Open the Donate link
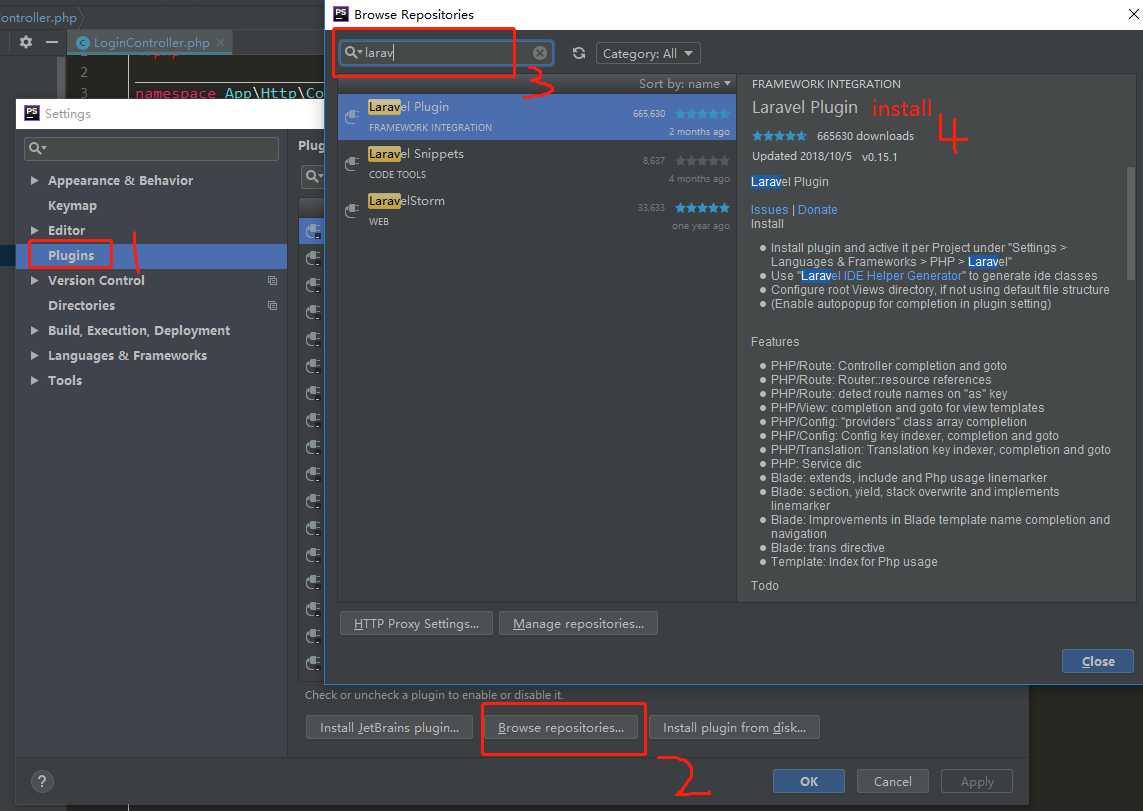Image resolution: width=1143 pixels, height=811 pixels. [x=817, y=210]
